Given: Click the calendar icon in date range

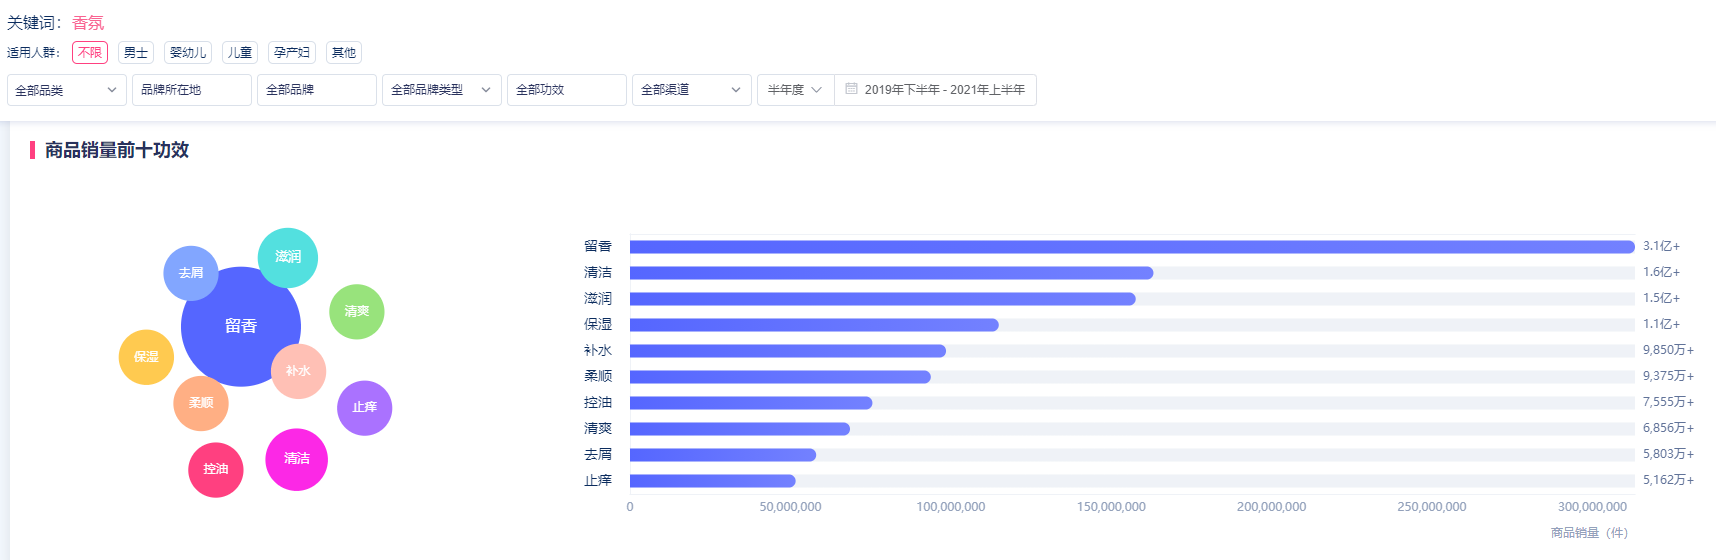Looking at the screenshot, I should tap(851, 89).
